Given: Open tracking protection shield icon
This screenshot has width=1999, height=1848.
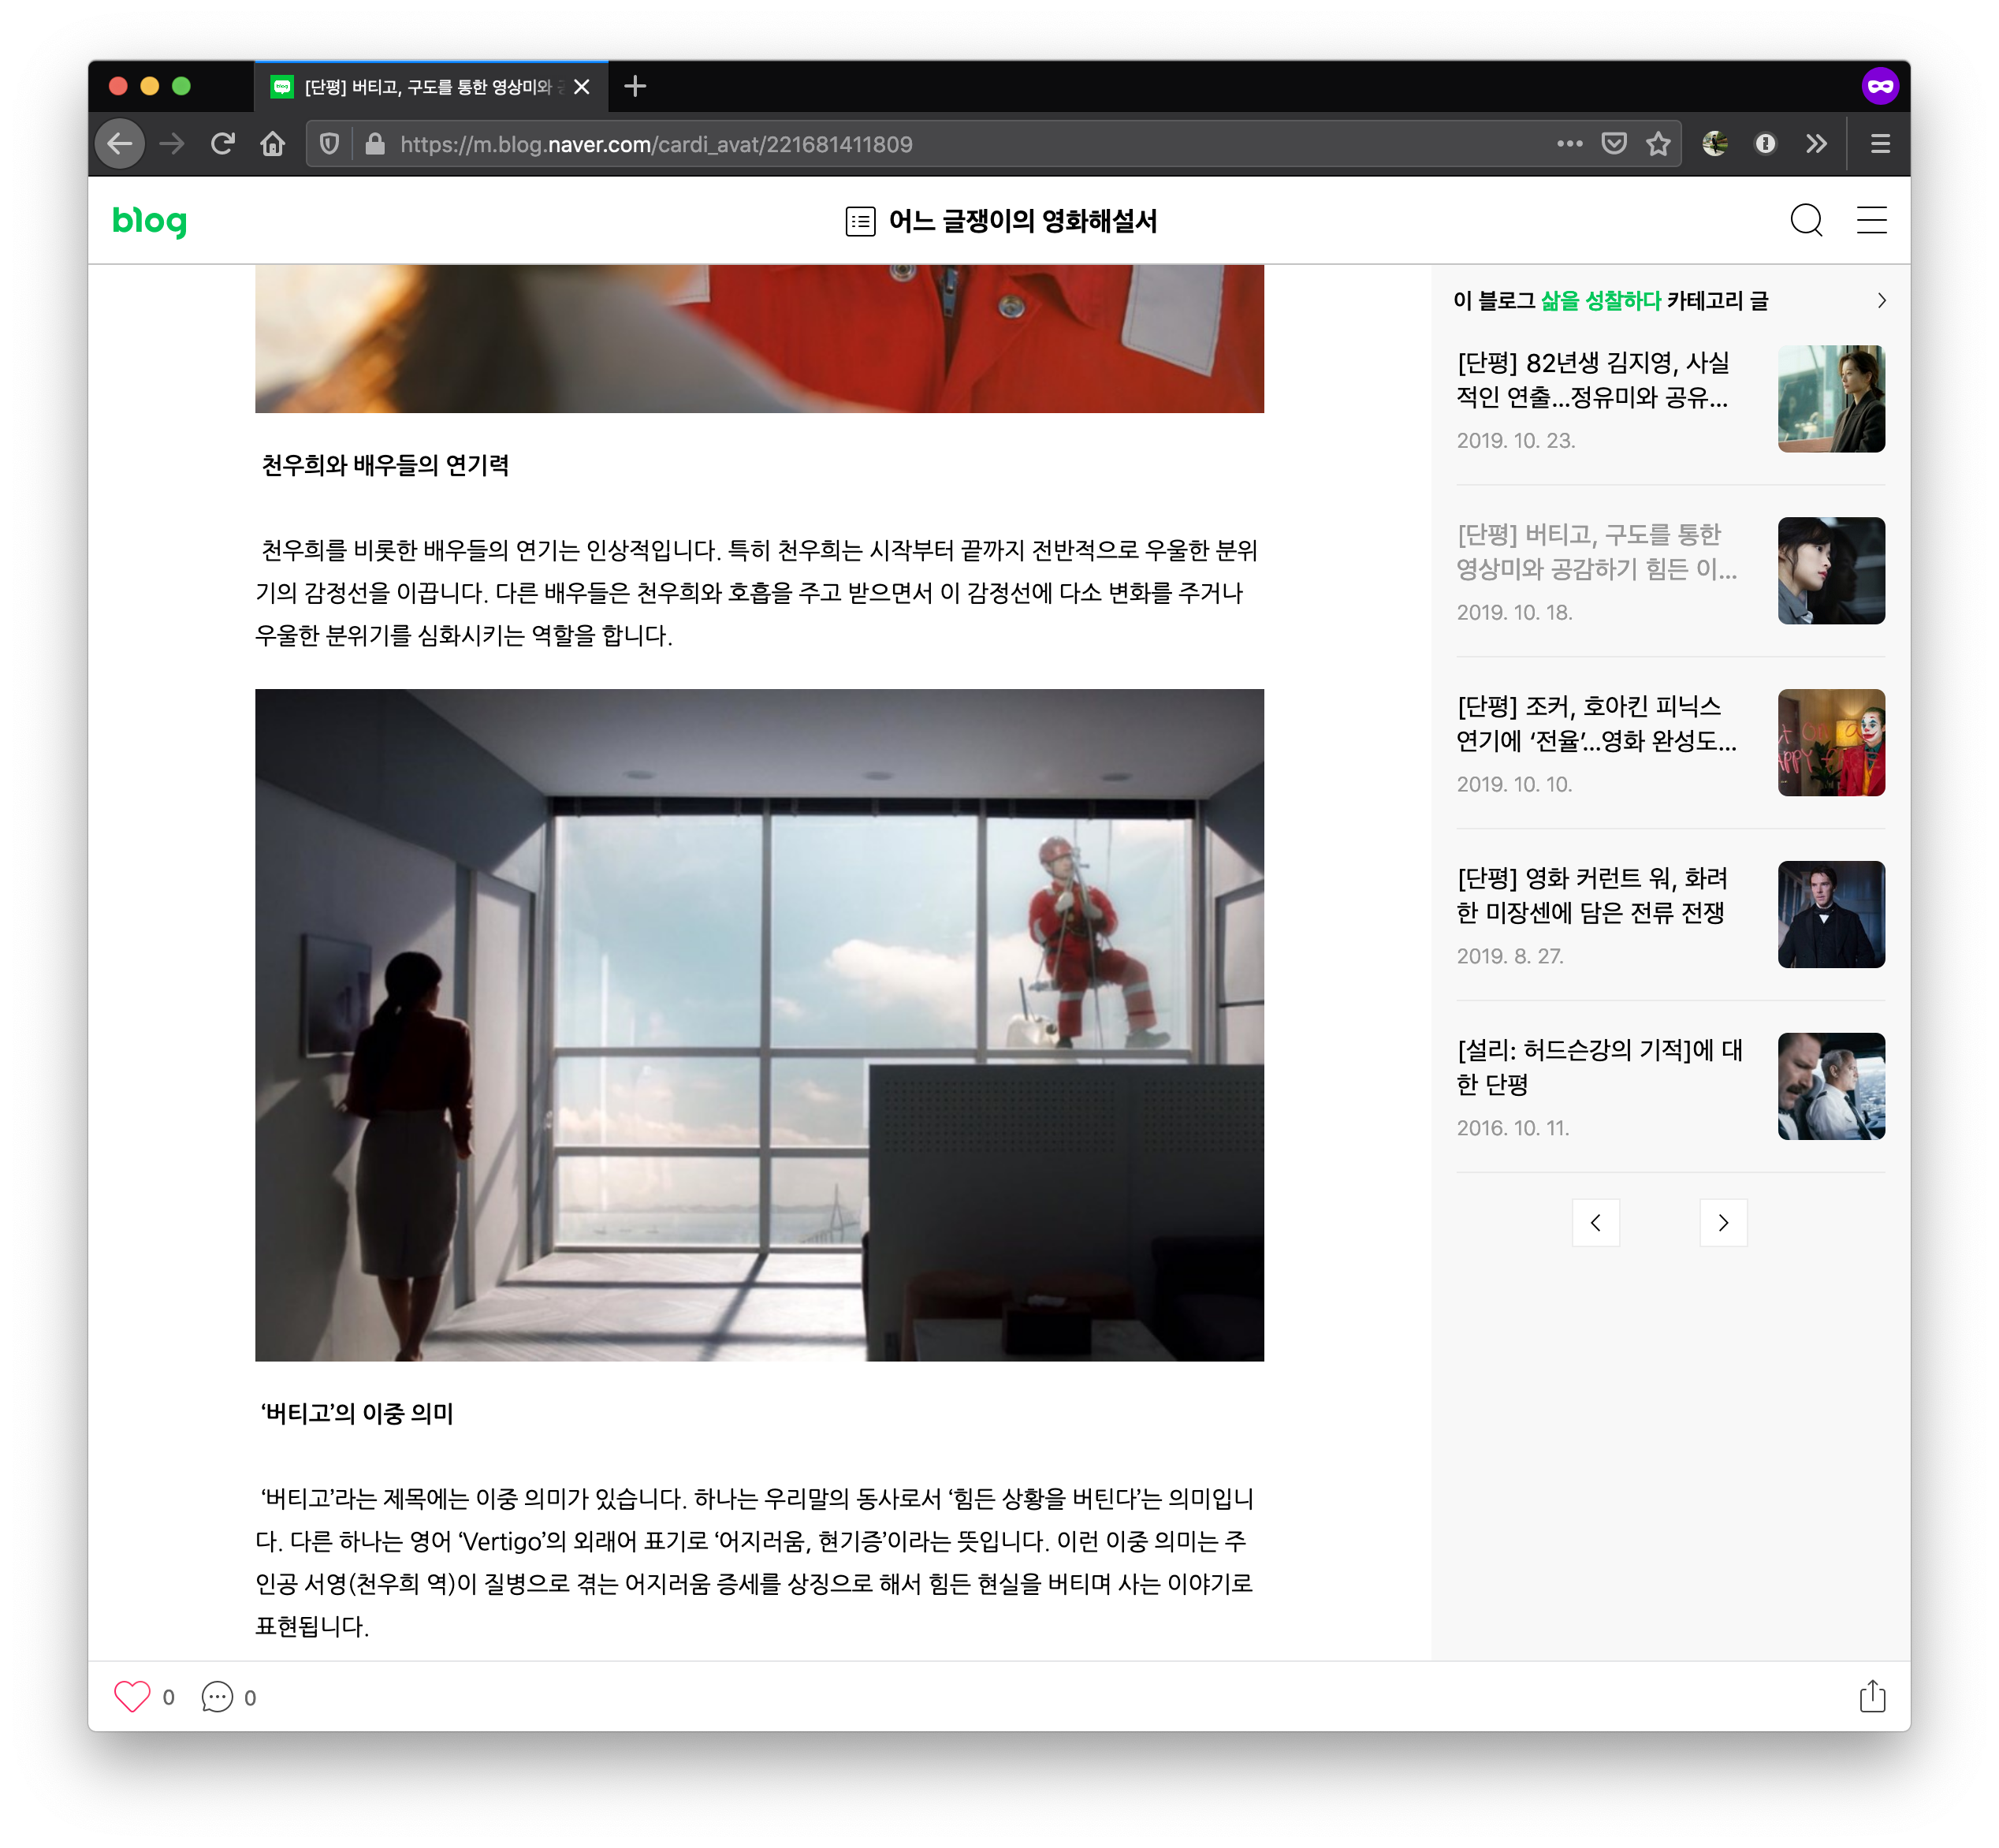Looking at the screenshot, I should pyautogui.click(x=329, y=144).
